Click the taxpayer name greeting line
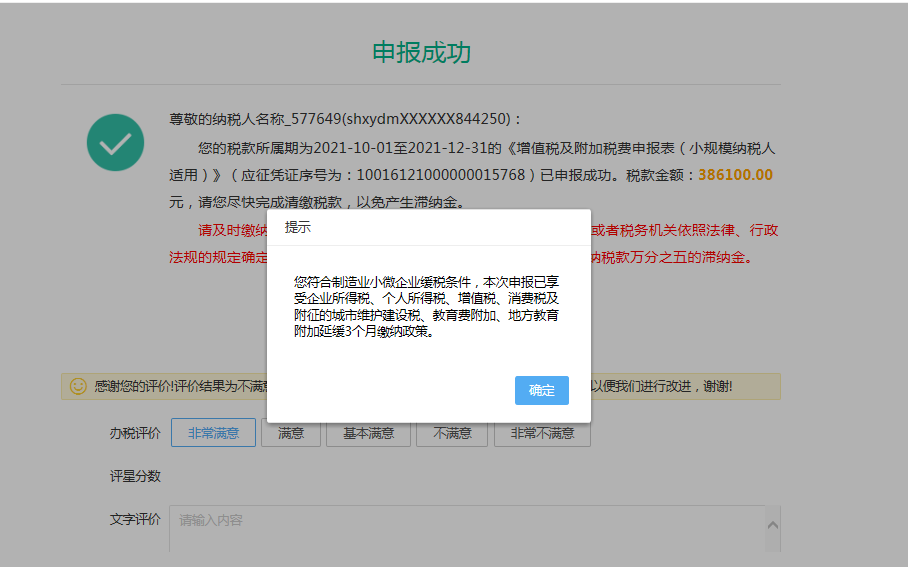908x567 pixels. coord(345,119)
